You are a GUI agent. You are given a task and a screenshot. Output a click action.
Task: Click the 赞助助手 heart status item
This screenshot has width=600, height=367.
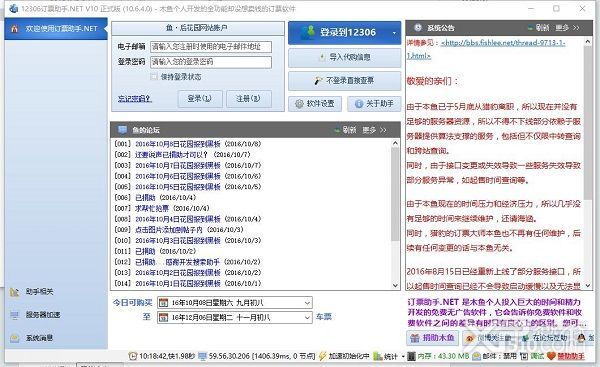coord(566,356)
